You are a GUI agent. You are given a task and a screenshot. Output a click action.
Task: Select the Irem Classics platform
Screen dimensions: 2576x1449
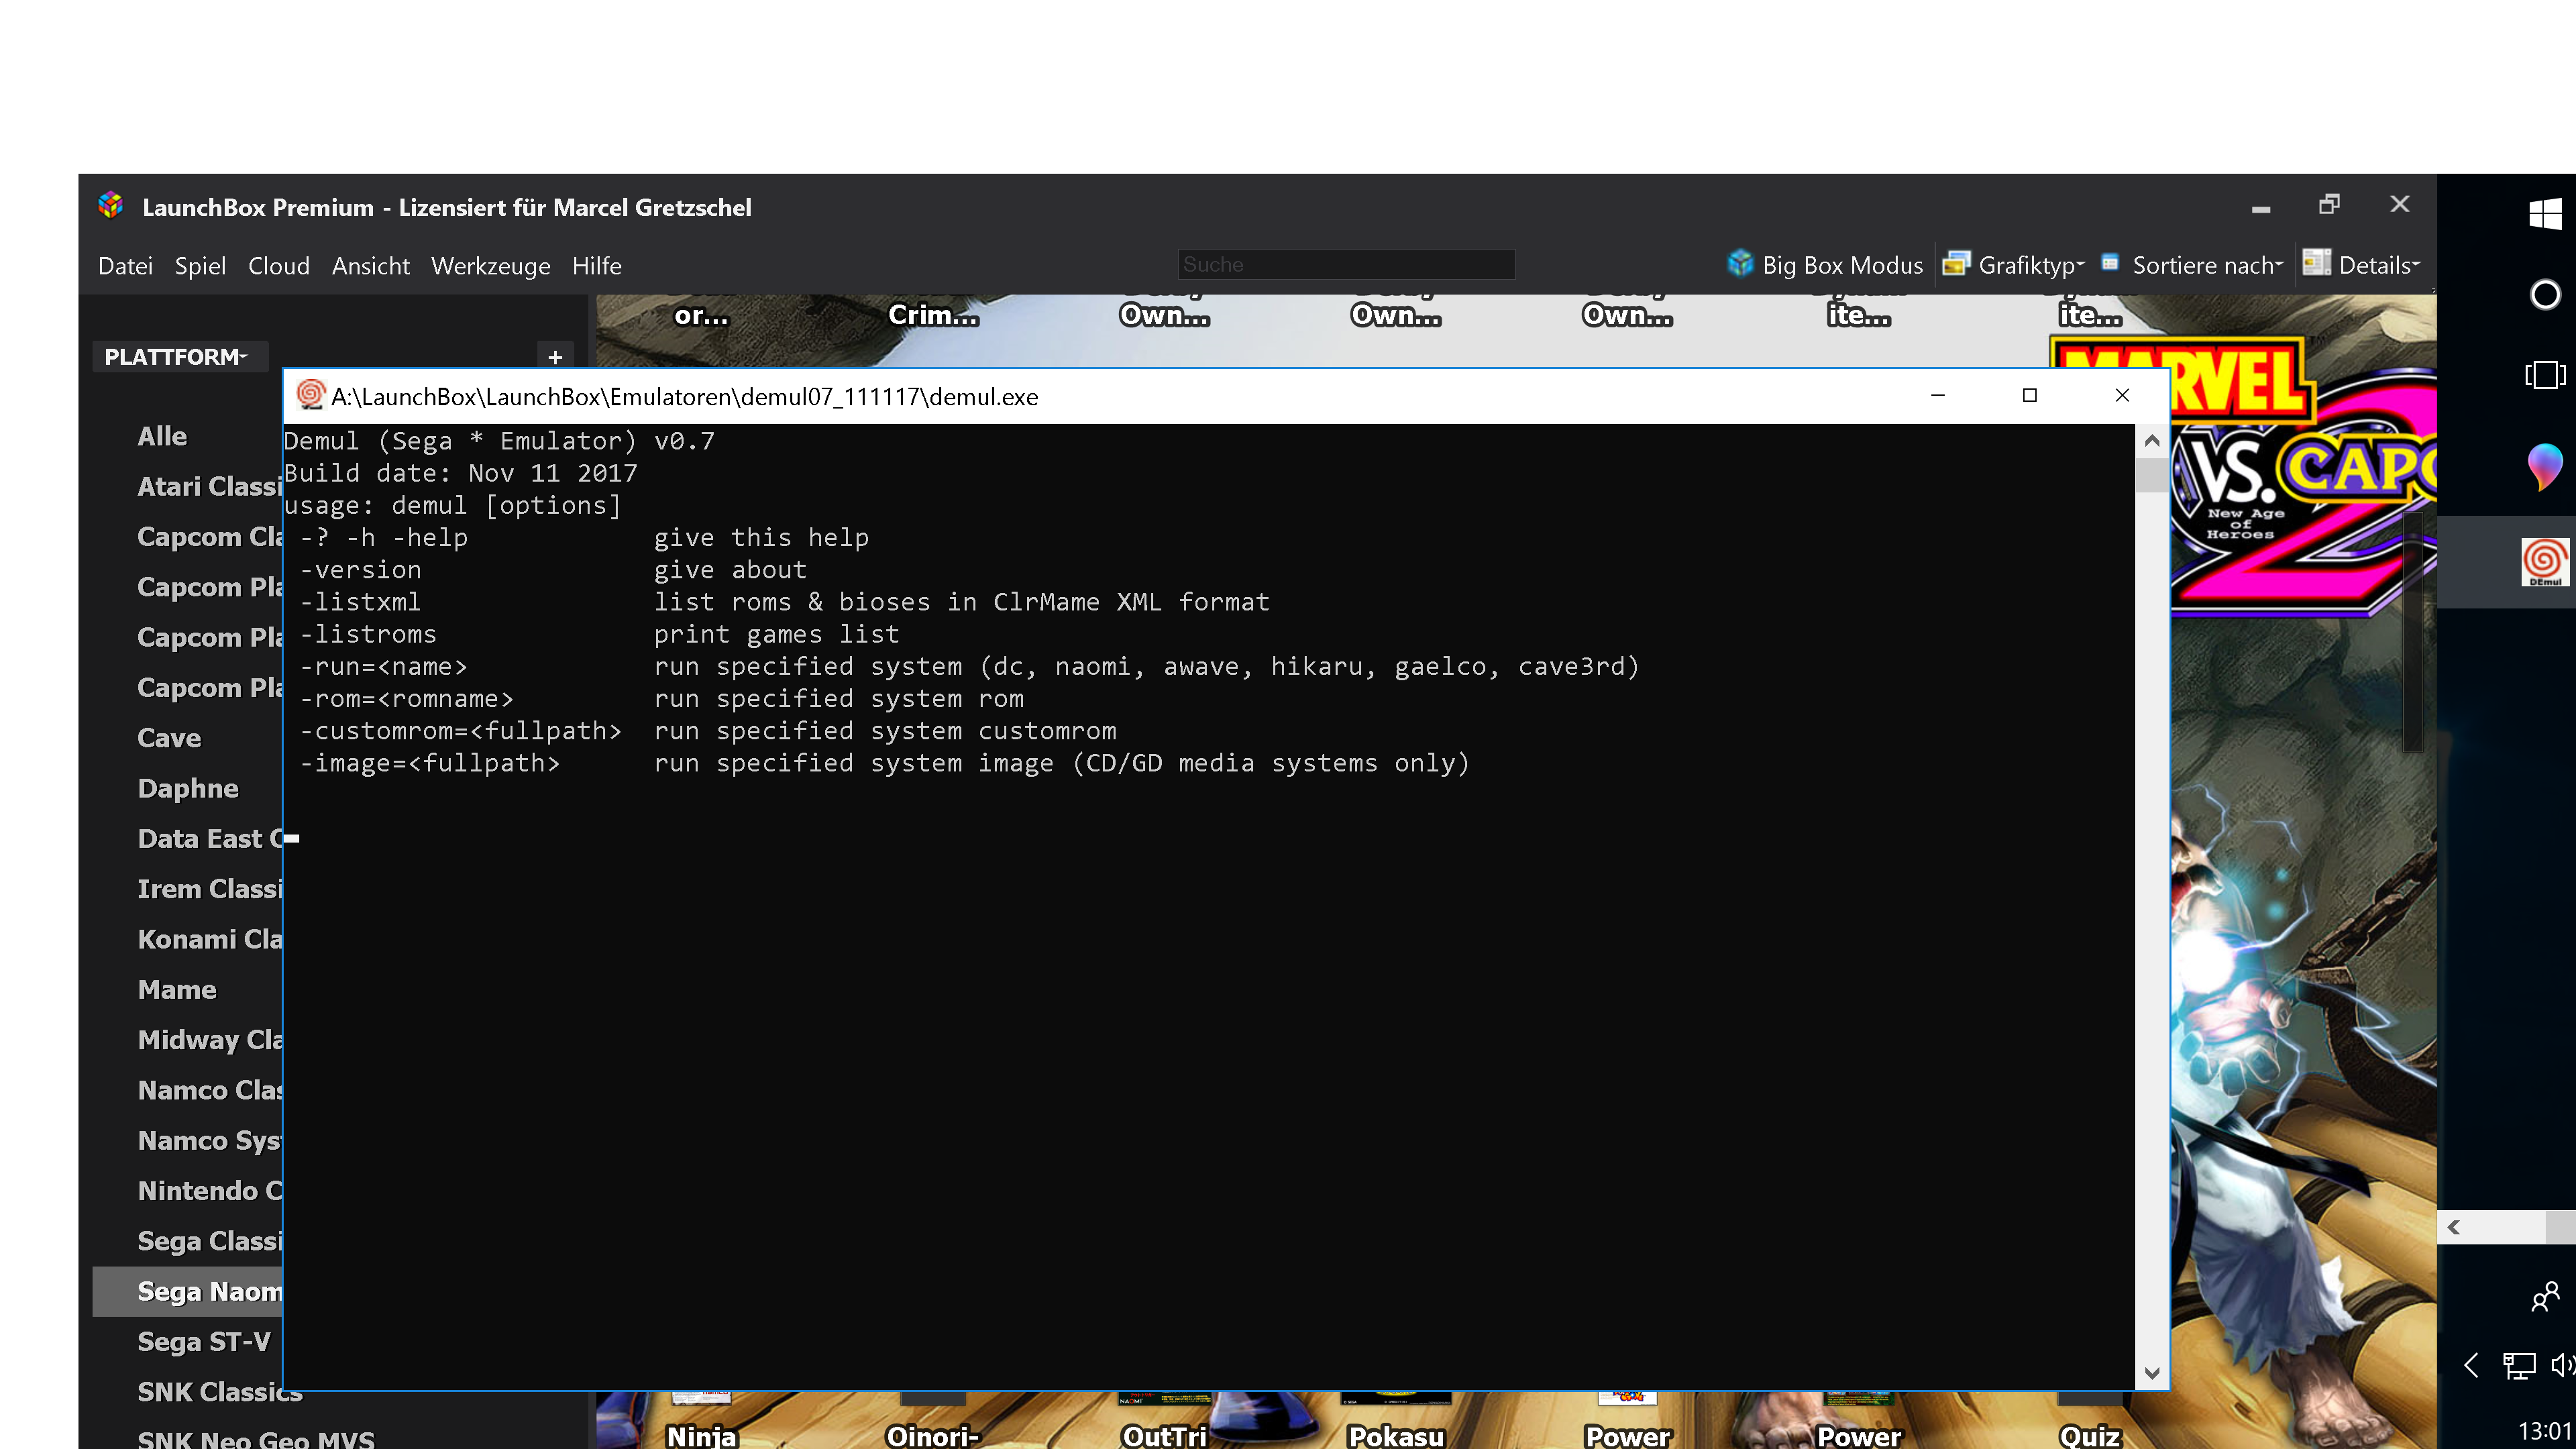[x=210, y=890]
